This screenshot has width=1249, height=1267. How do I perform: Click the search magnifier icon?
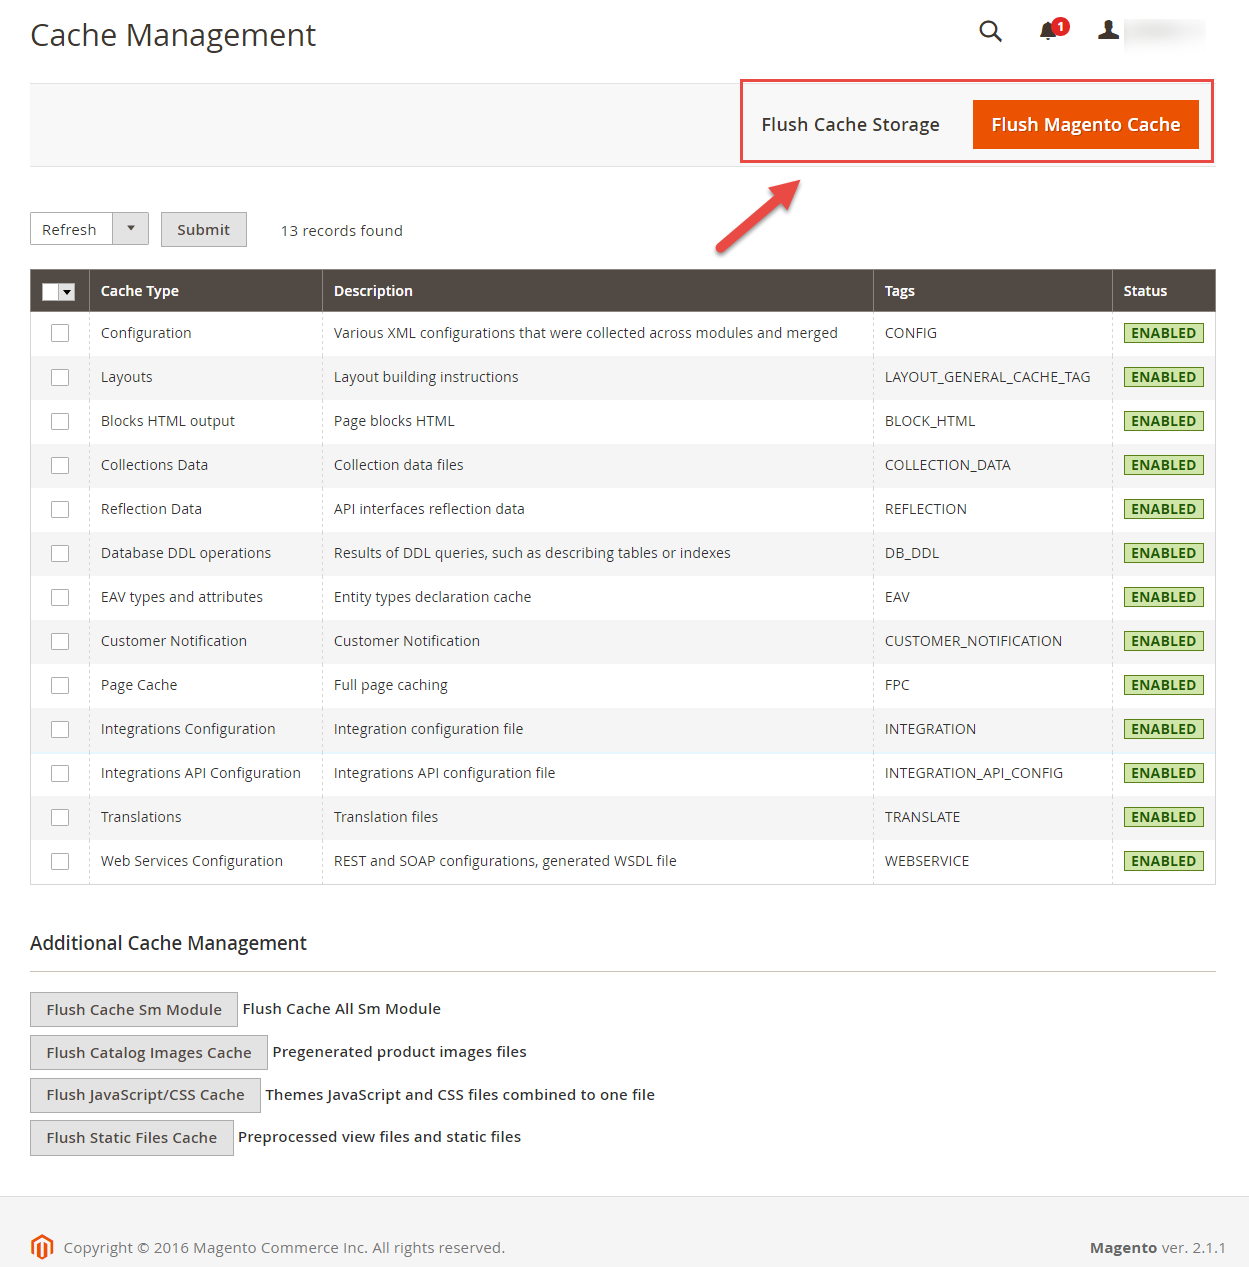coord(990,31)
